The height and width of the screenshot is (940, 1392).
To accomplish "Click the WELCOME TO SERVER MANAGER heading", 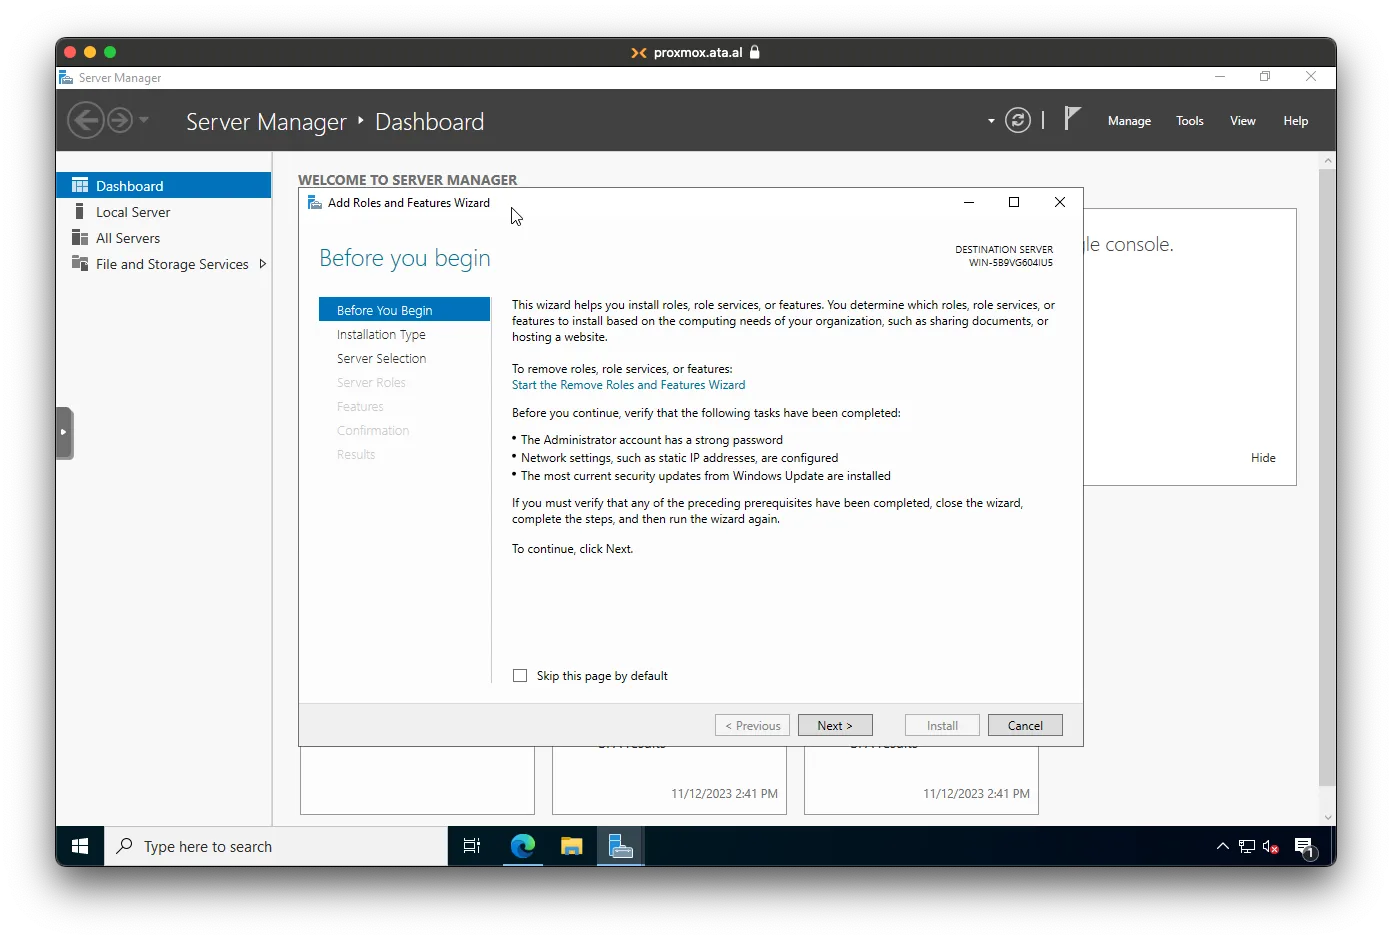I will pos(408,180).
